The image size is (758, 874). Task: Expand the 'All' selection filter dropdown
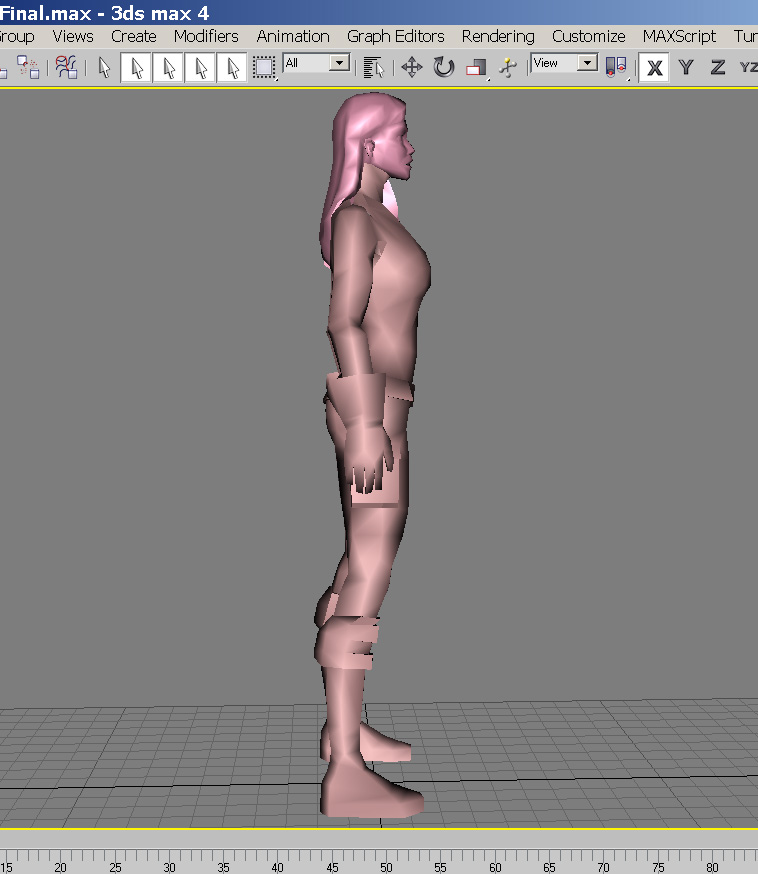tap(340, 63)
